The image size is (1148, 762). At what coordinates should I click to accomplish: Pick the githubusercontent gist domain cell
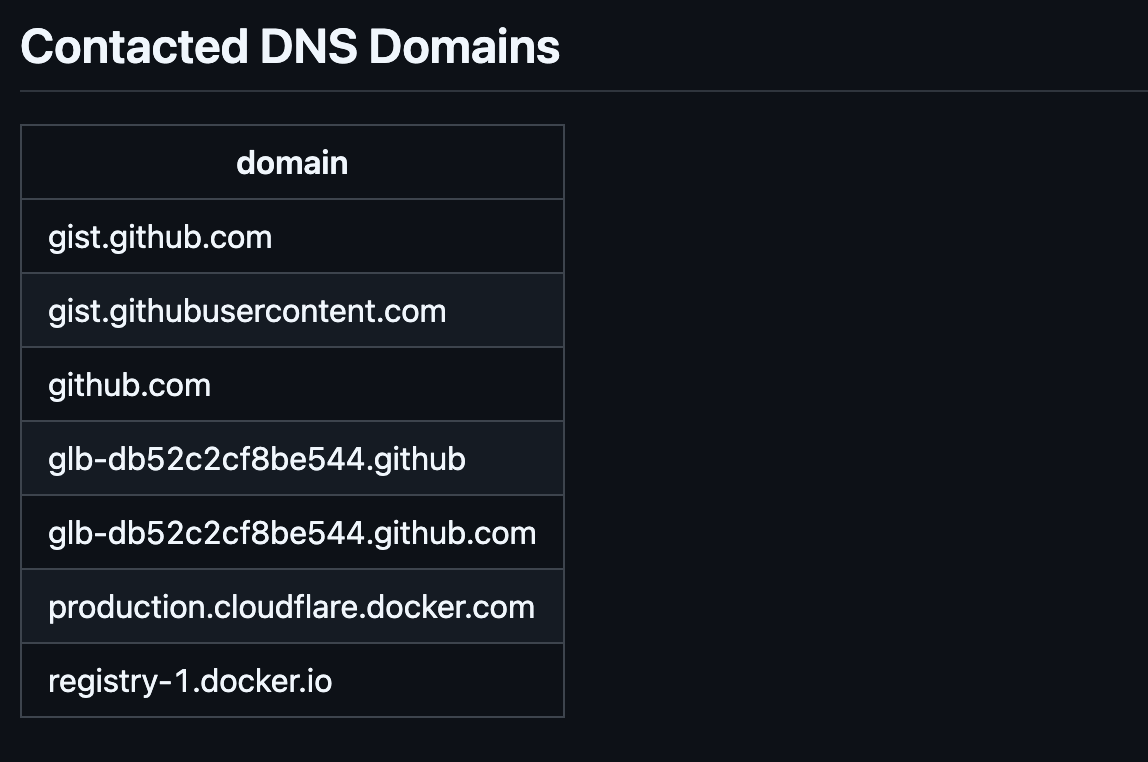[292, 310]
